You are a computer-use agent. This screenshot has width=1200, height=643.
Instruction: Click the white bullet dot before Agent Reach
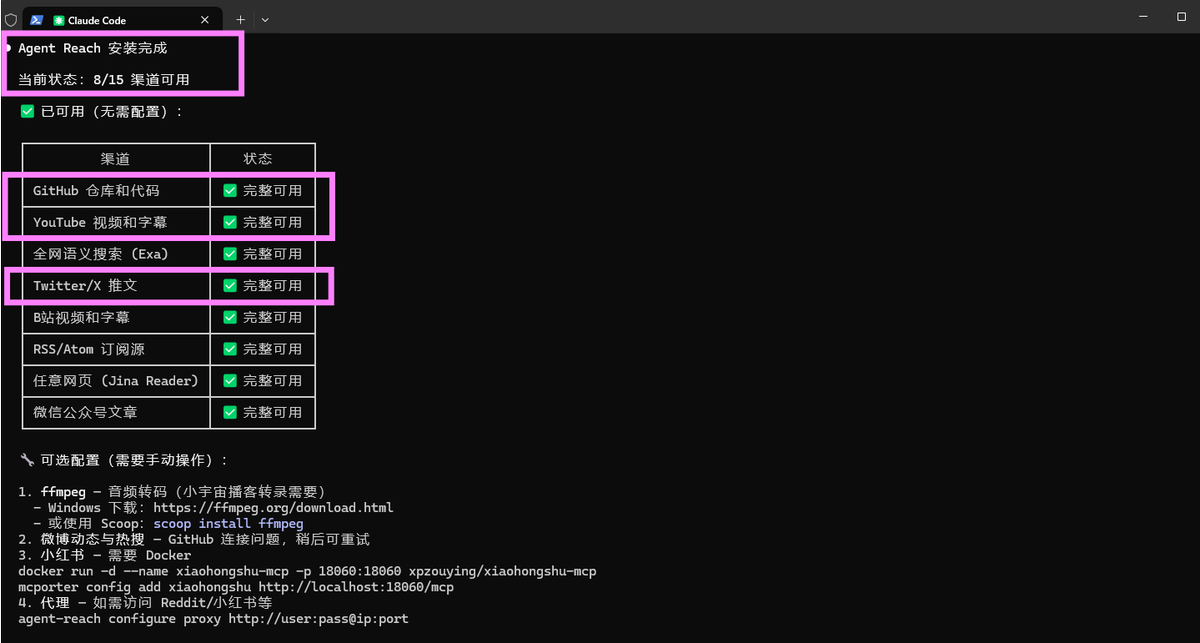click(7, 48)
